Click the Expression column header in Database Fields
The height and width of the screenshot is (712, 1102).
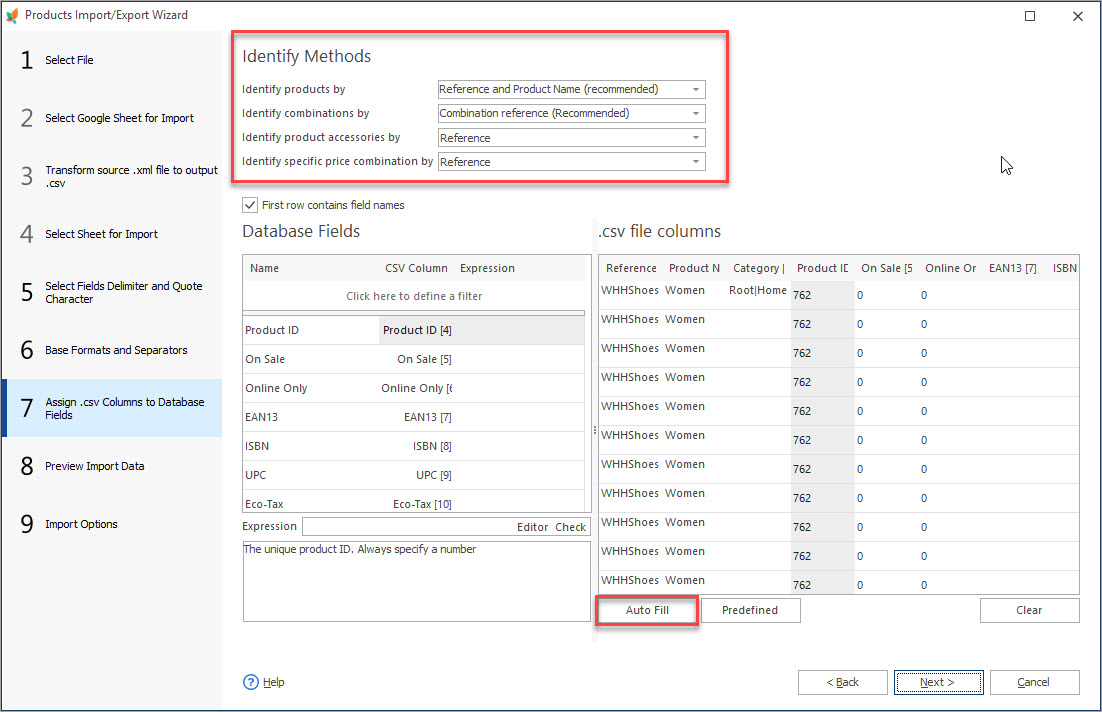coord(487,268)
